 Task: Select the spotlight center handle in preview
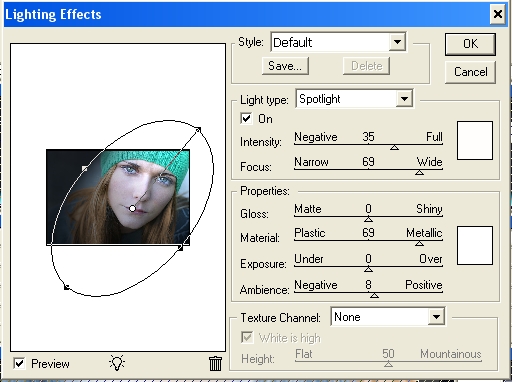click(132, 208)
